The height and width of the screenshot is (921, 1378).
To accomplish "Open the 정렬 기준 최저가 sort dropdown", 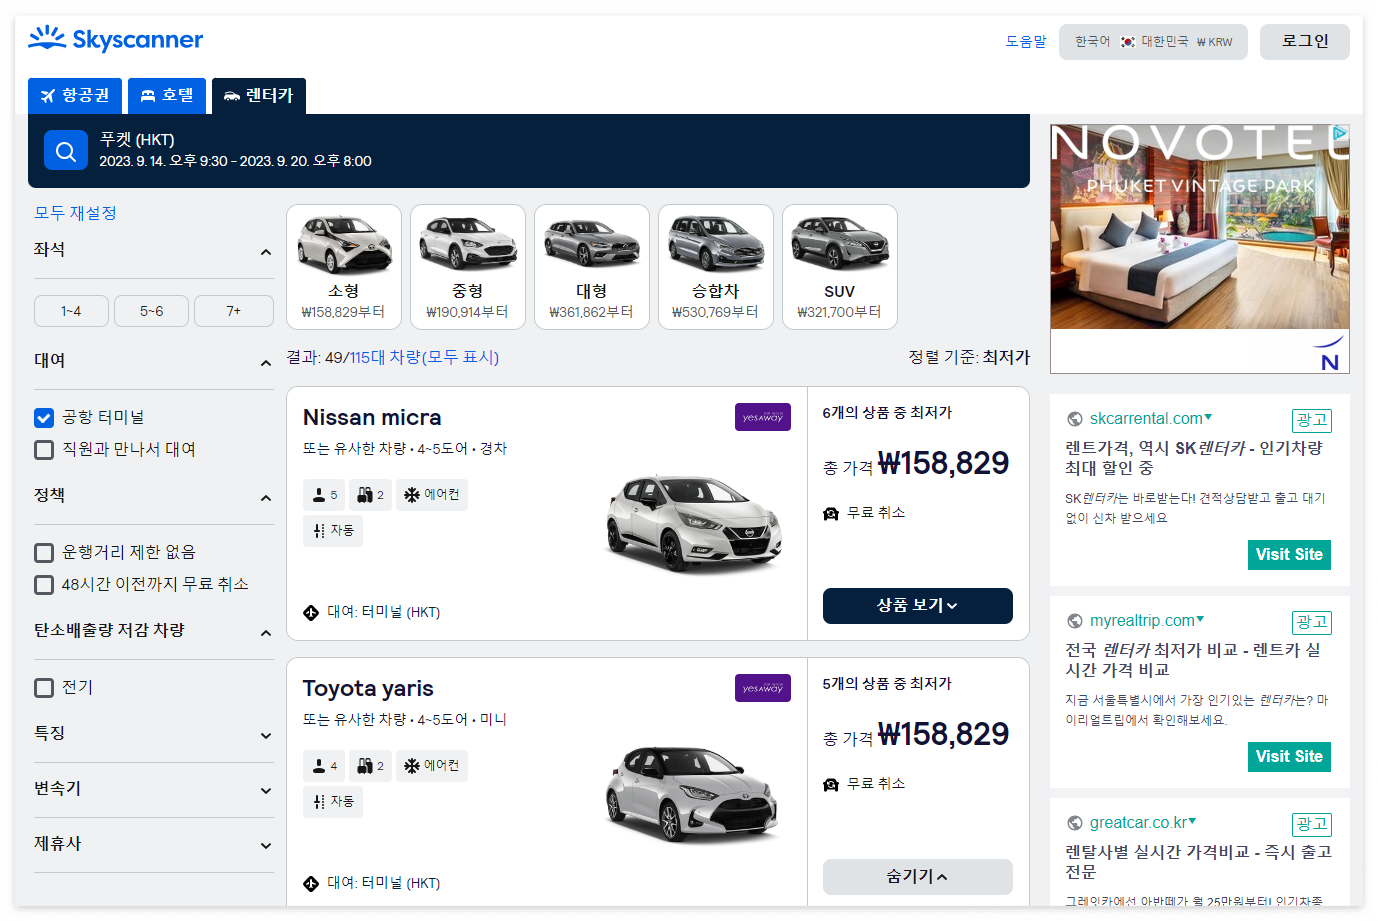I will click(969, 357).
